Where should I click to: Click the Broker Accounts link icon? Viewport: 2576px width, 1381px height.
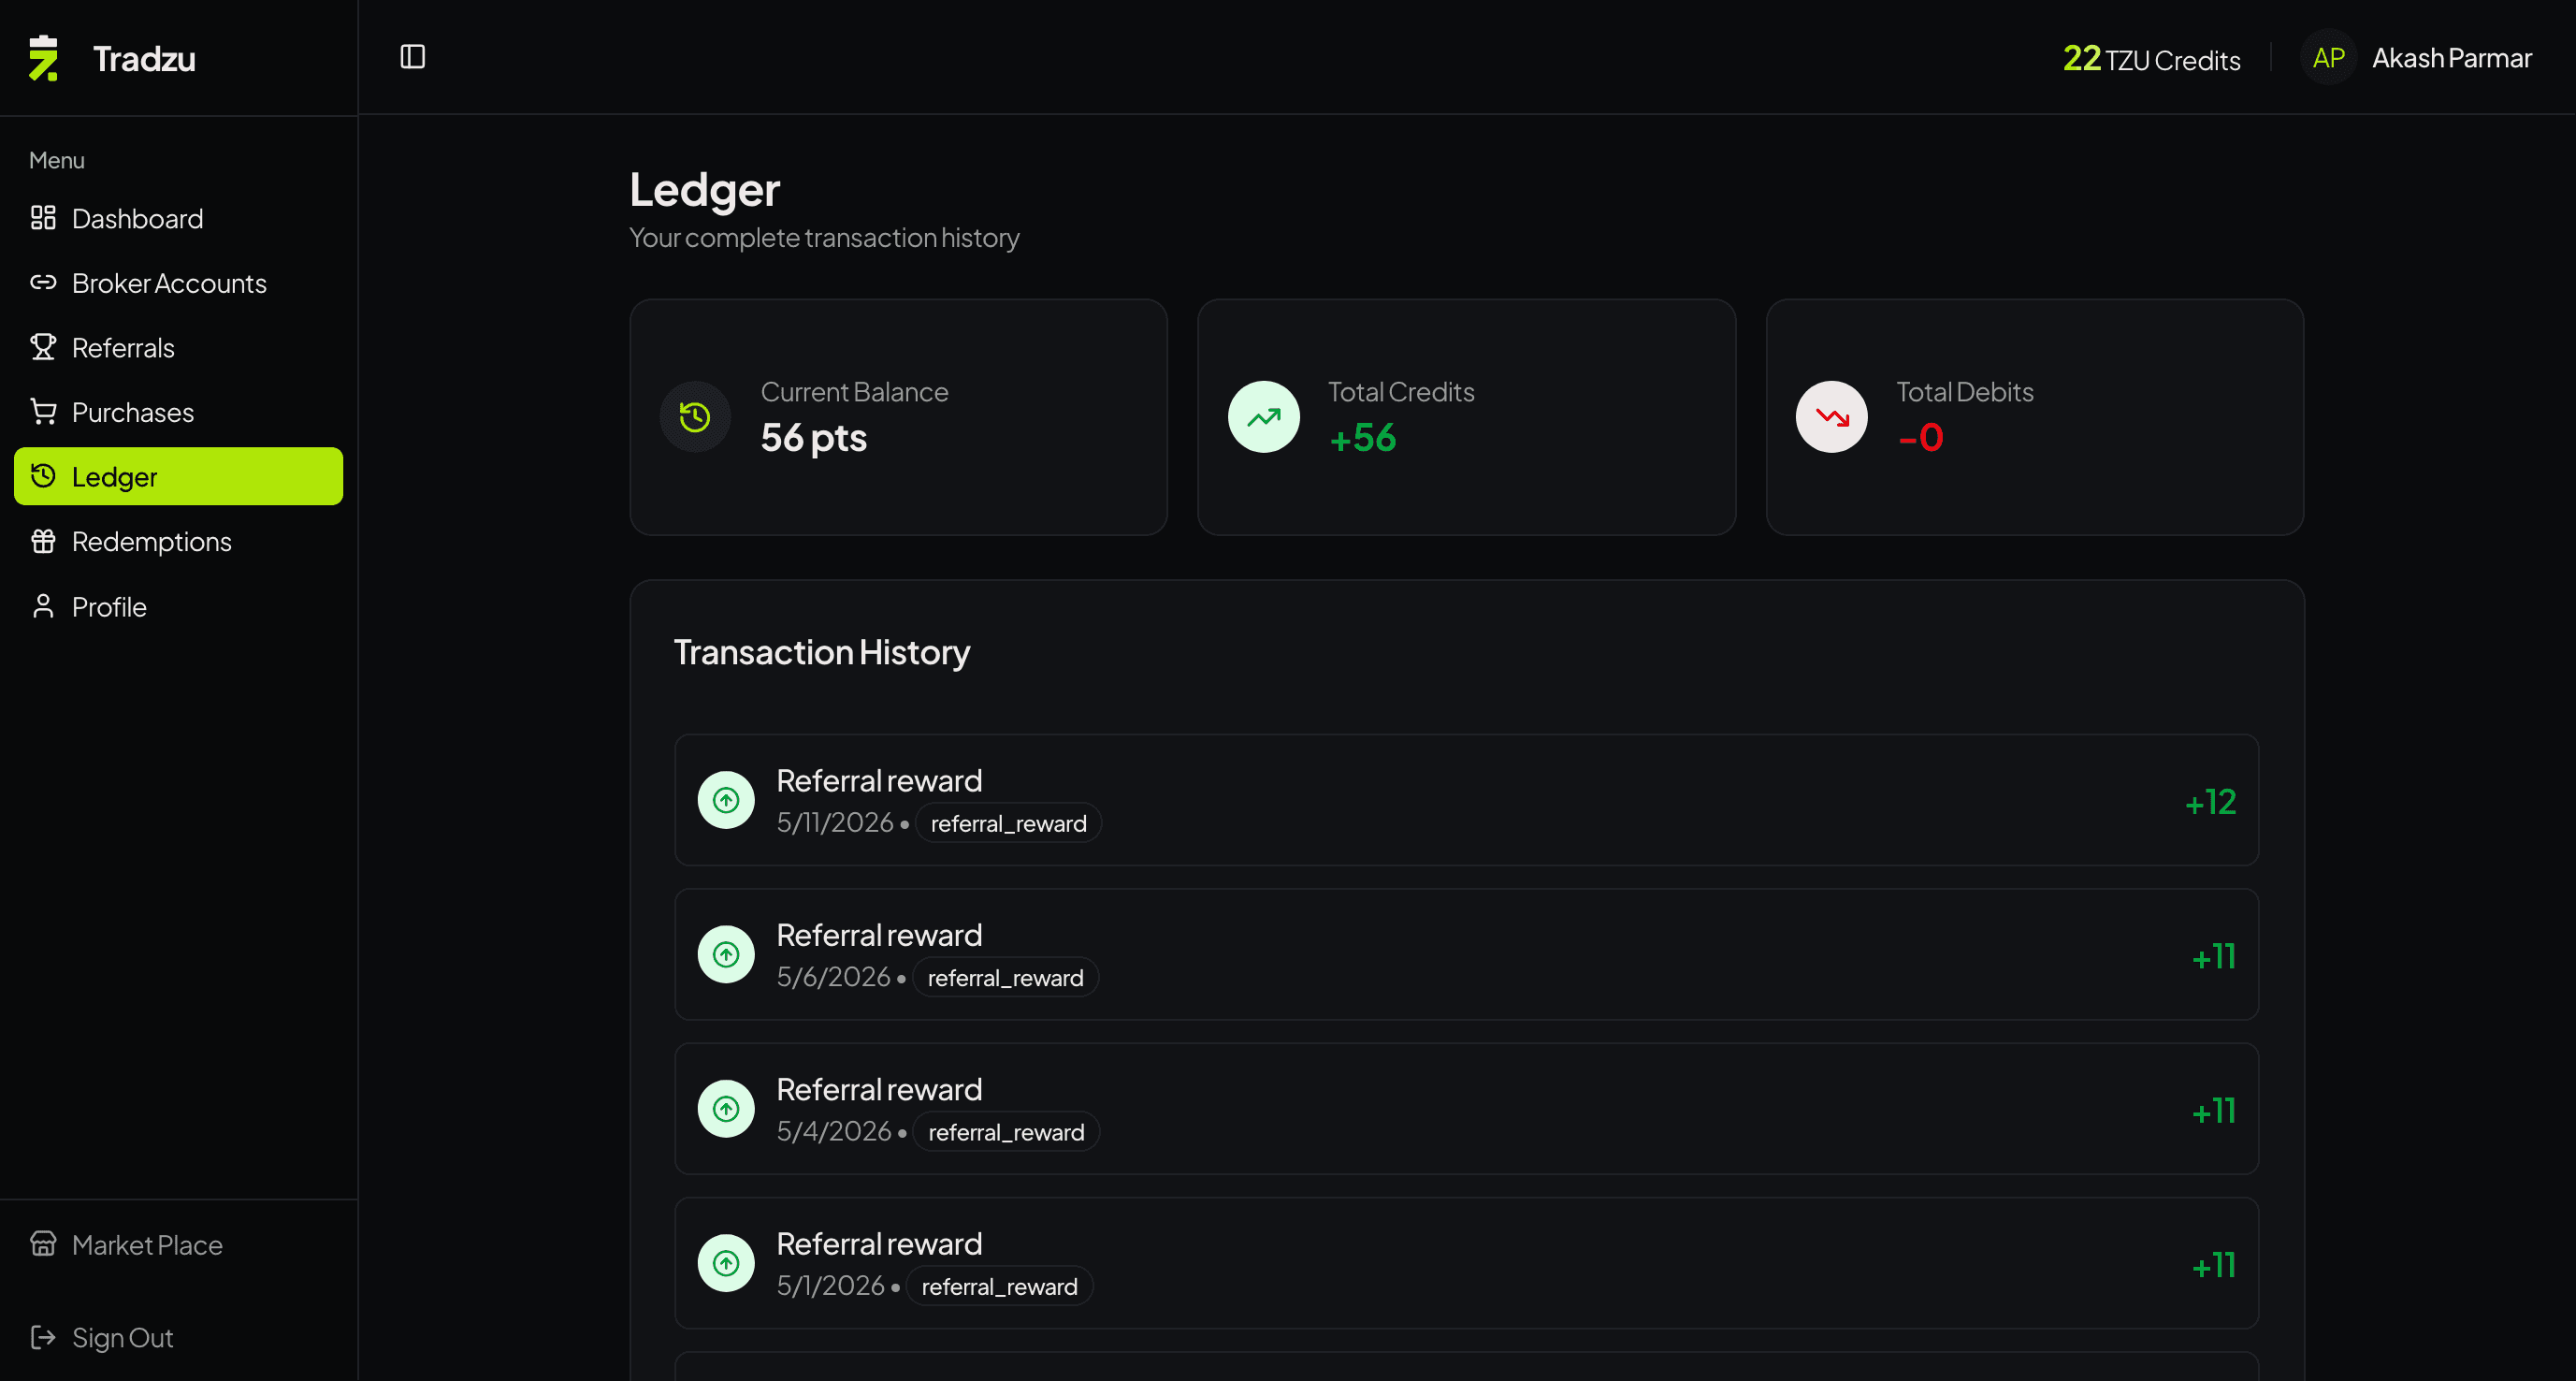click(x=43, y=283)
